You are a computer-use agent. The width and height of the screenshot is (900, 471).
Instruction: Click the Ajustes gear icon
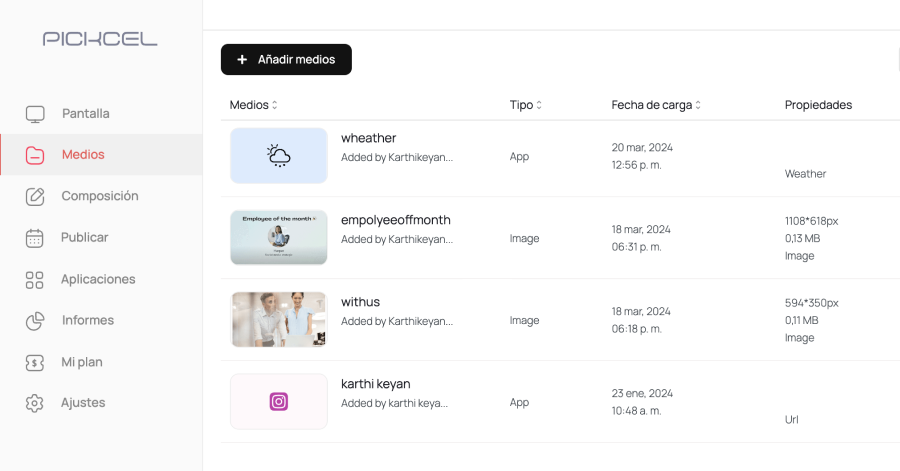click(34, 403)
